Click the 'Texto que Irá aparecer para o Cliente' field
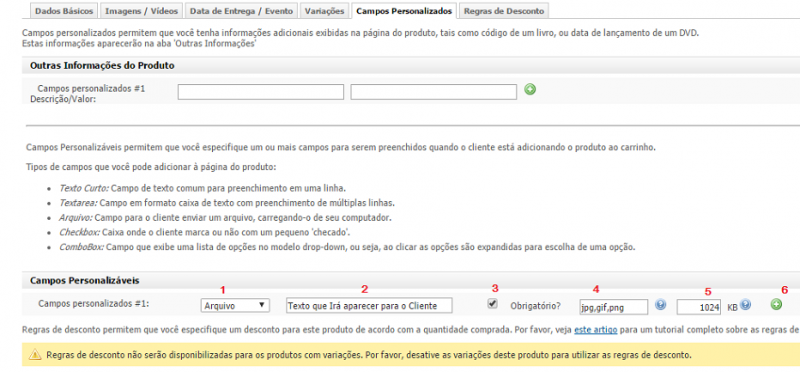Viewport: 800px width, 372px height. coord(369,306)
